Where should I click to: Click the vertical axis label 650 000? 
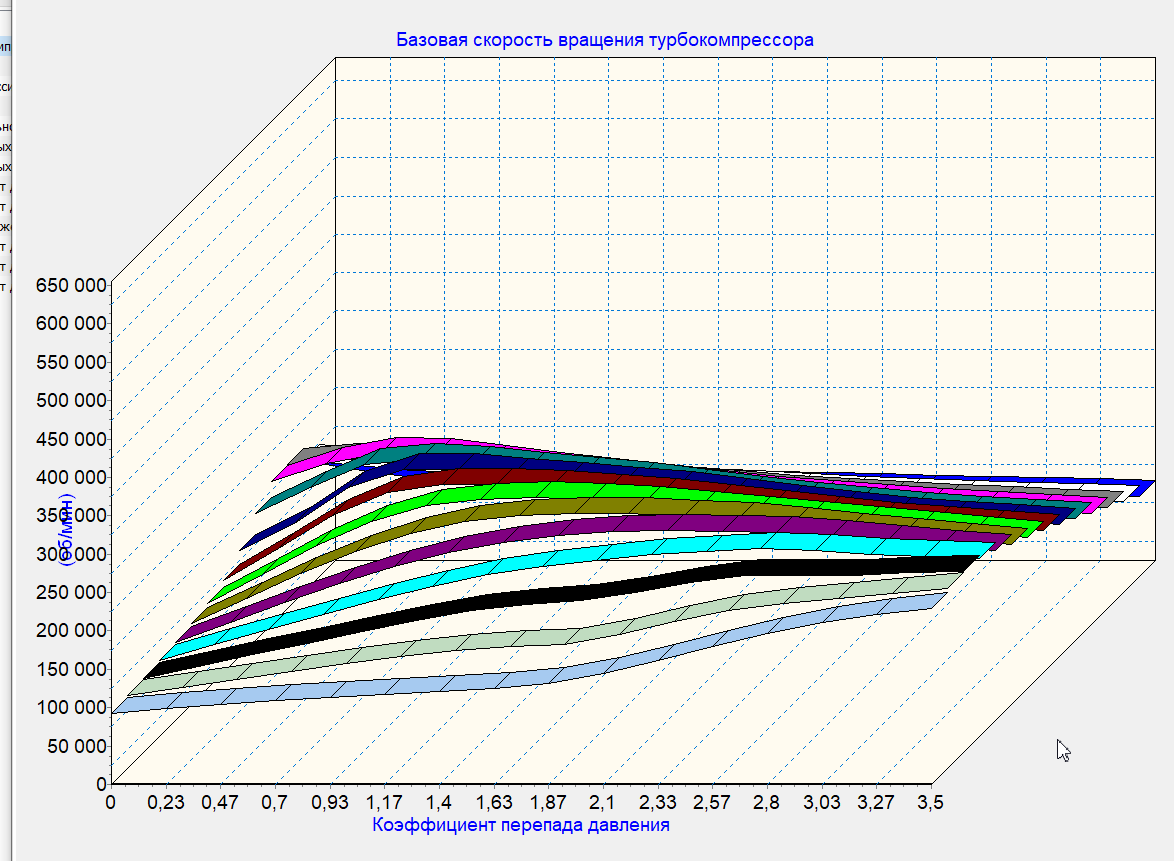(x=70, y=285)
